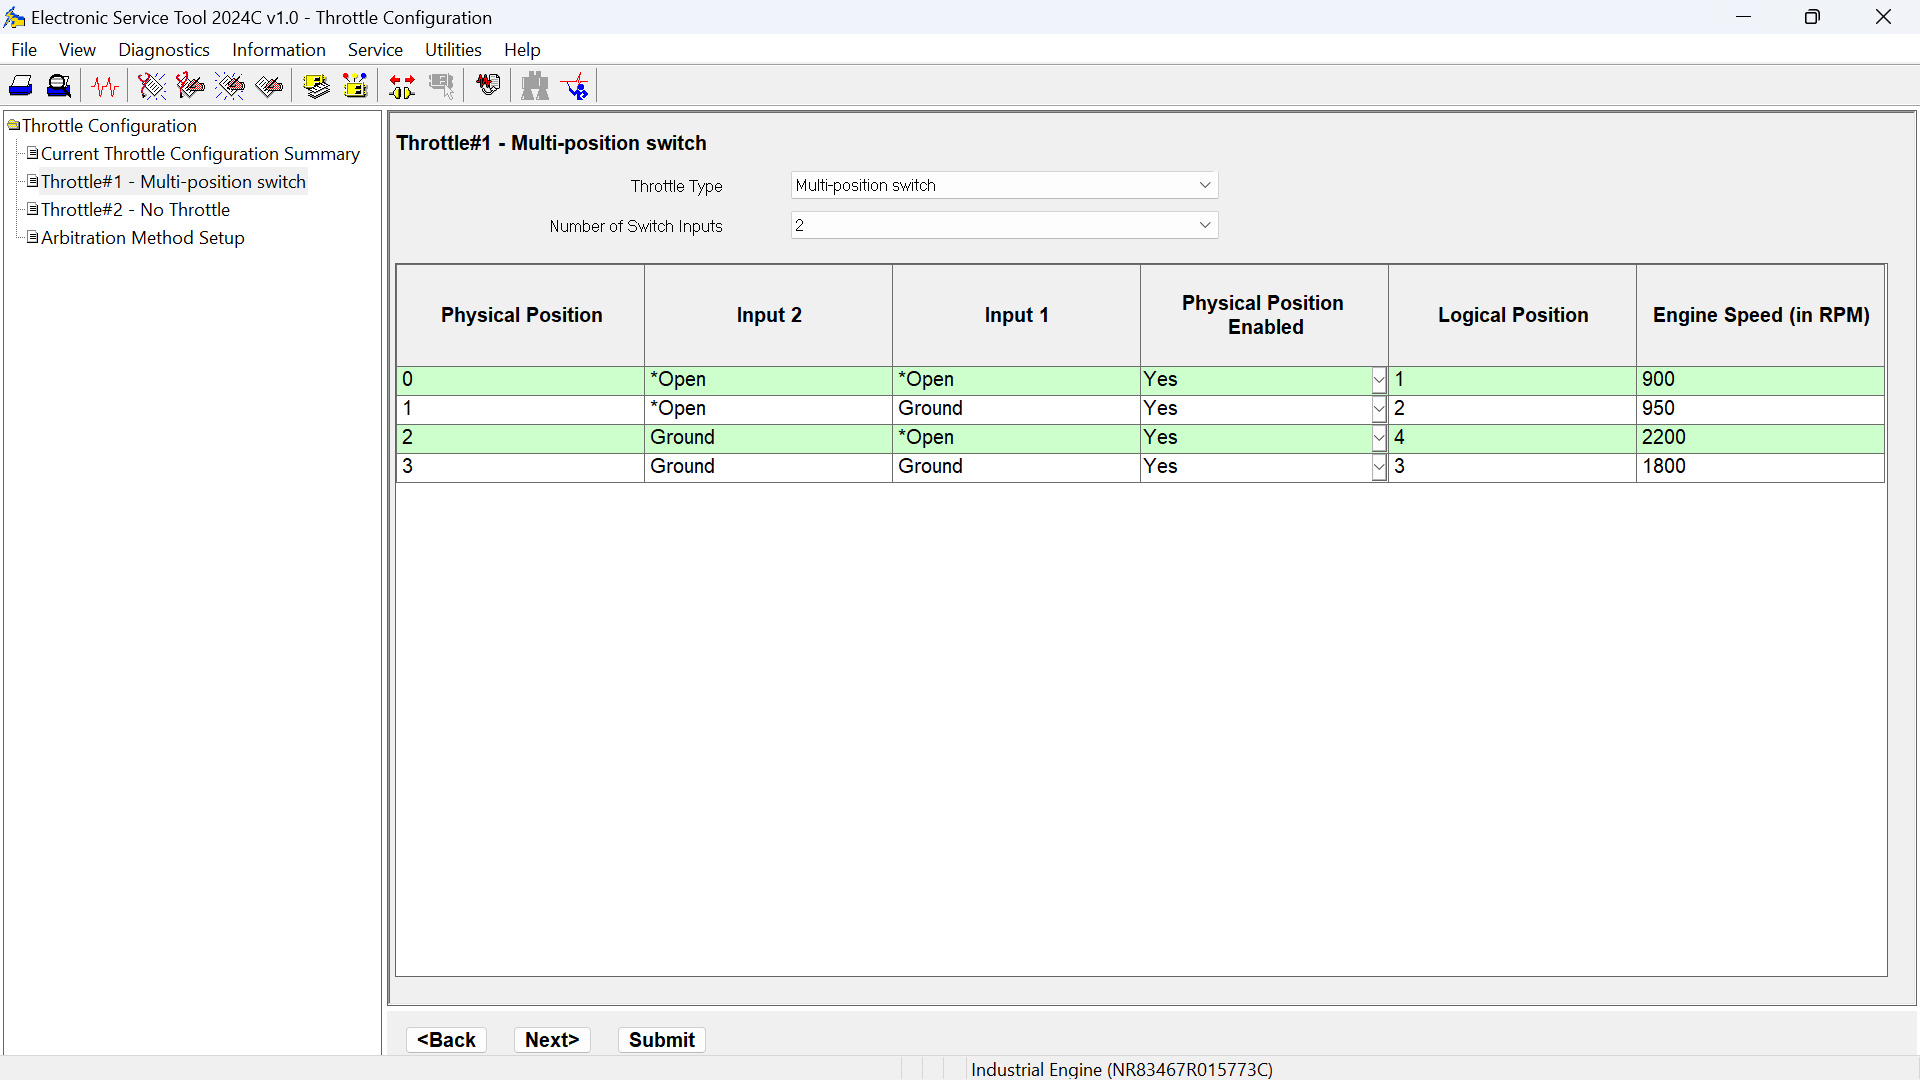1920x1080 pixels.
Task: Click the Industrial Engine status bar text
Action: [1122, 1069]
